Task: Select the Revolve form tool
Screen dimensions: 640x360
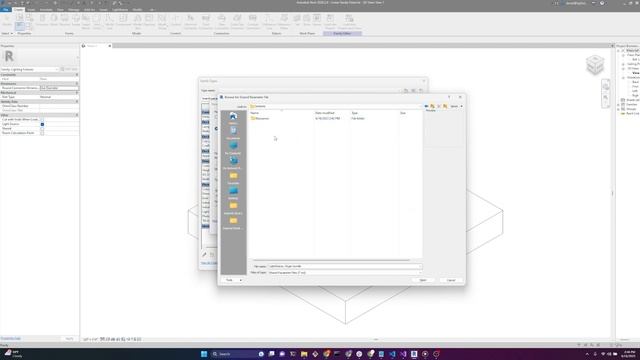Action: click(64, 20)
